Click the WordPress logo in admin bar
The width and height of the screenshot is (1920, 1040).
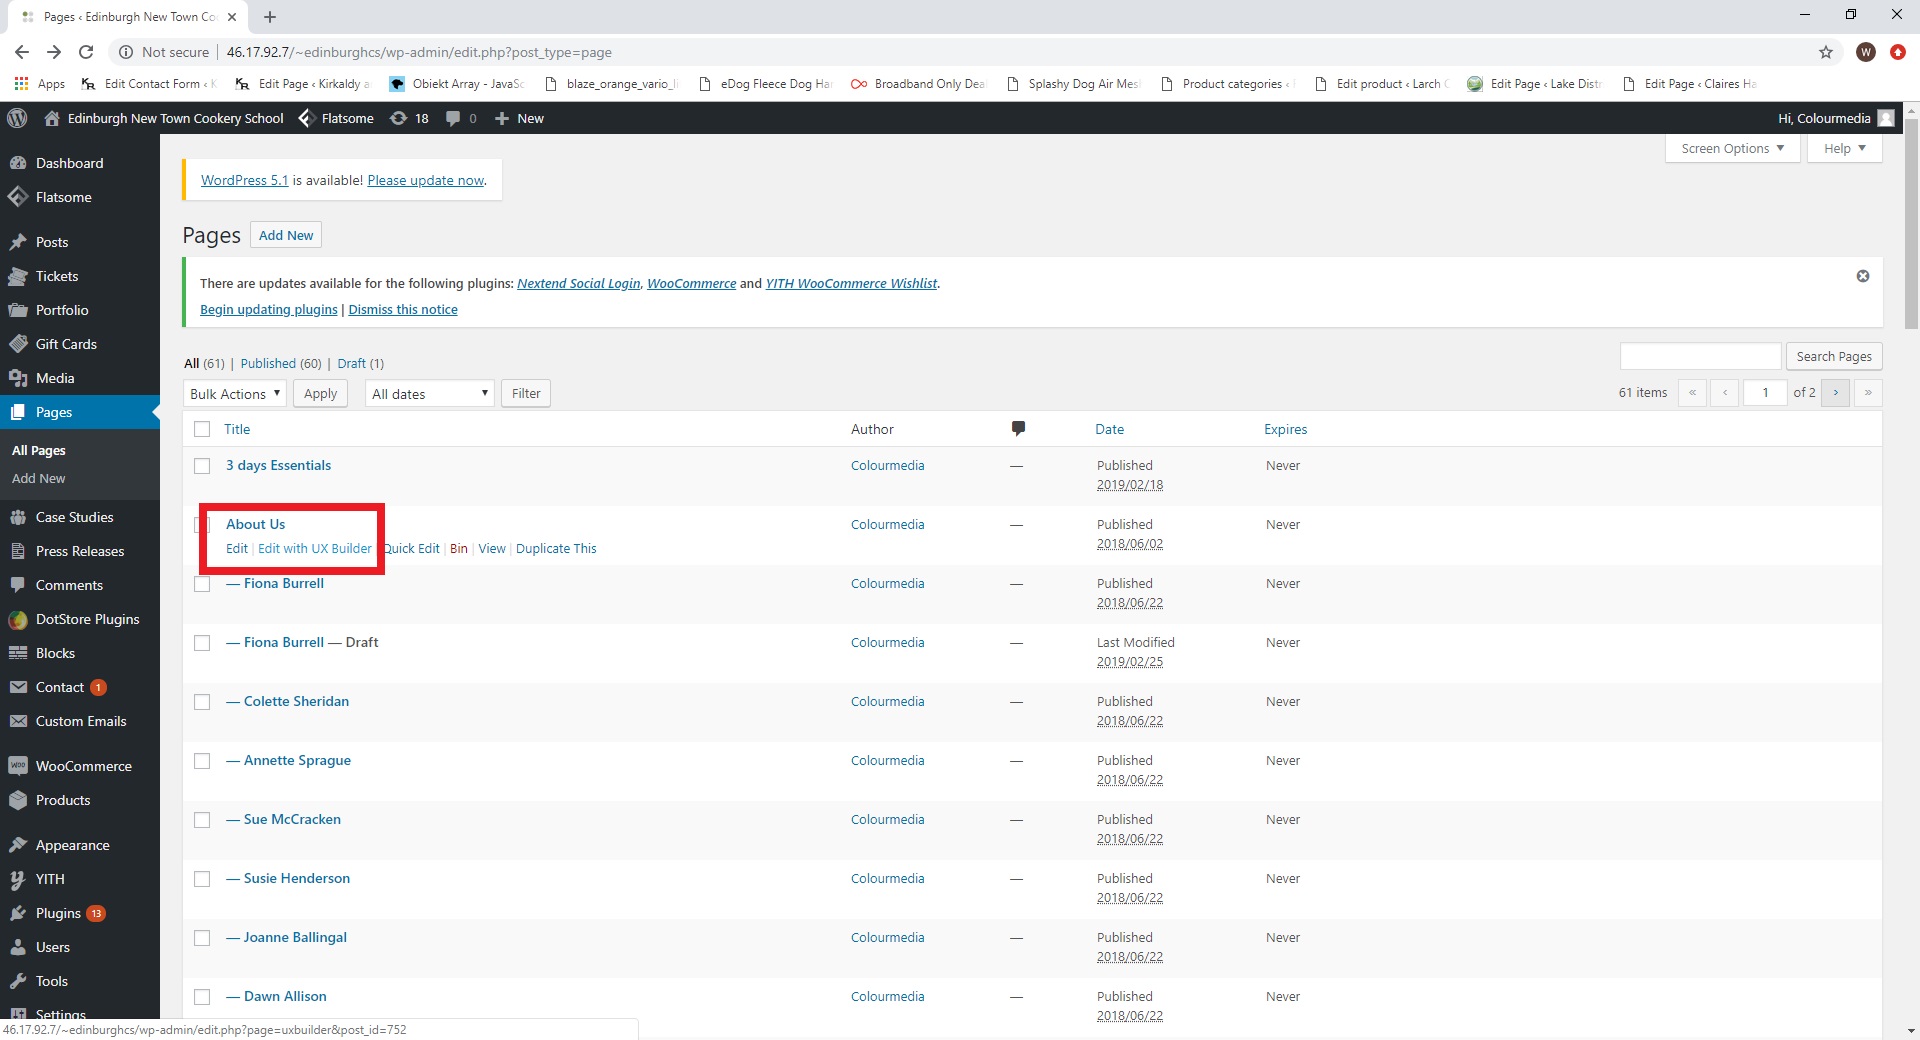pyautogui.click(x=17, y=118)
